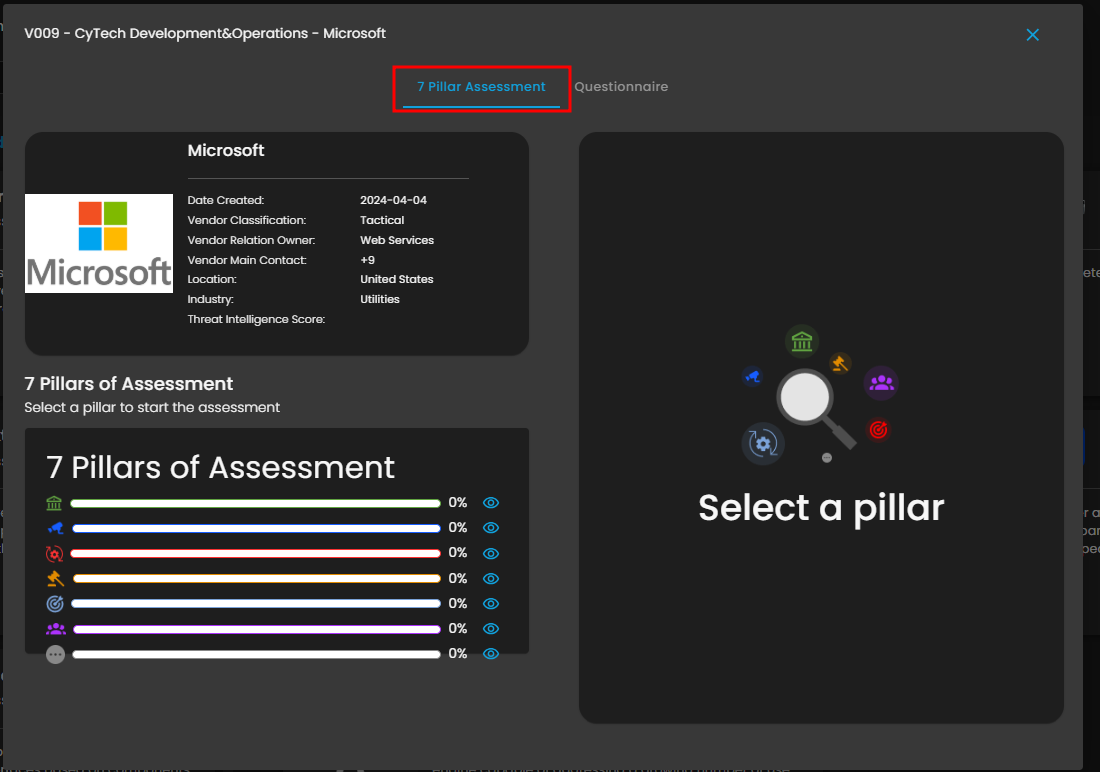Click the blue-outlined security camera progress bar
The height and width of the screenshot is (772, 1100).
click(x=255, y=528)
